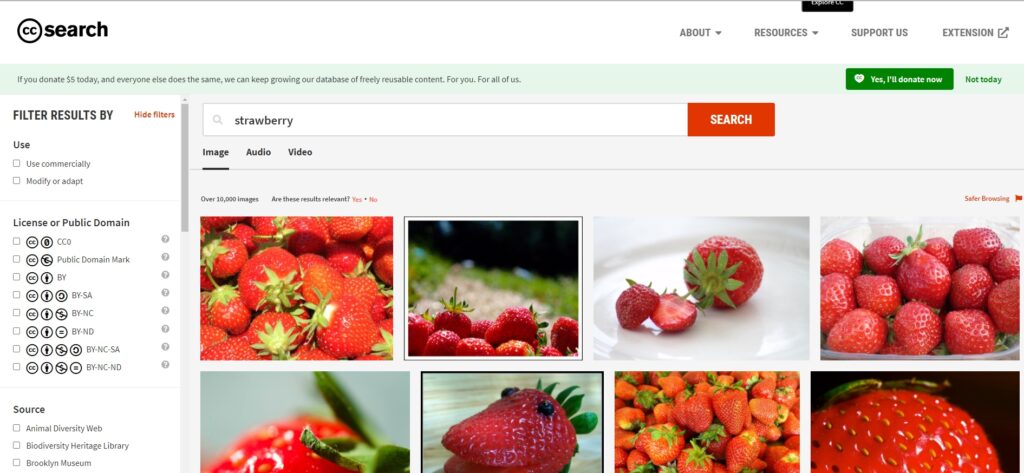Open help icon next to Public Domain Mark
1024x473 pixels.
pyautogui.click(x=165, y=257)
